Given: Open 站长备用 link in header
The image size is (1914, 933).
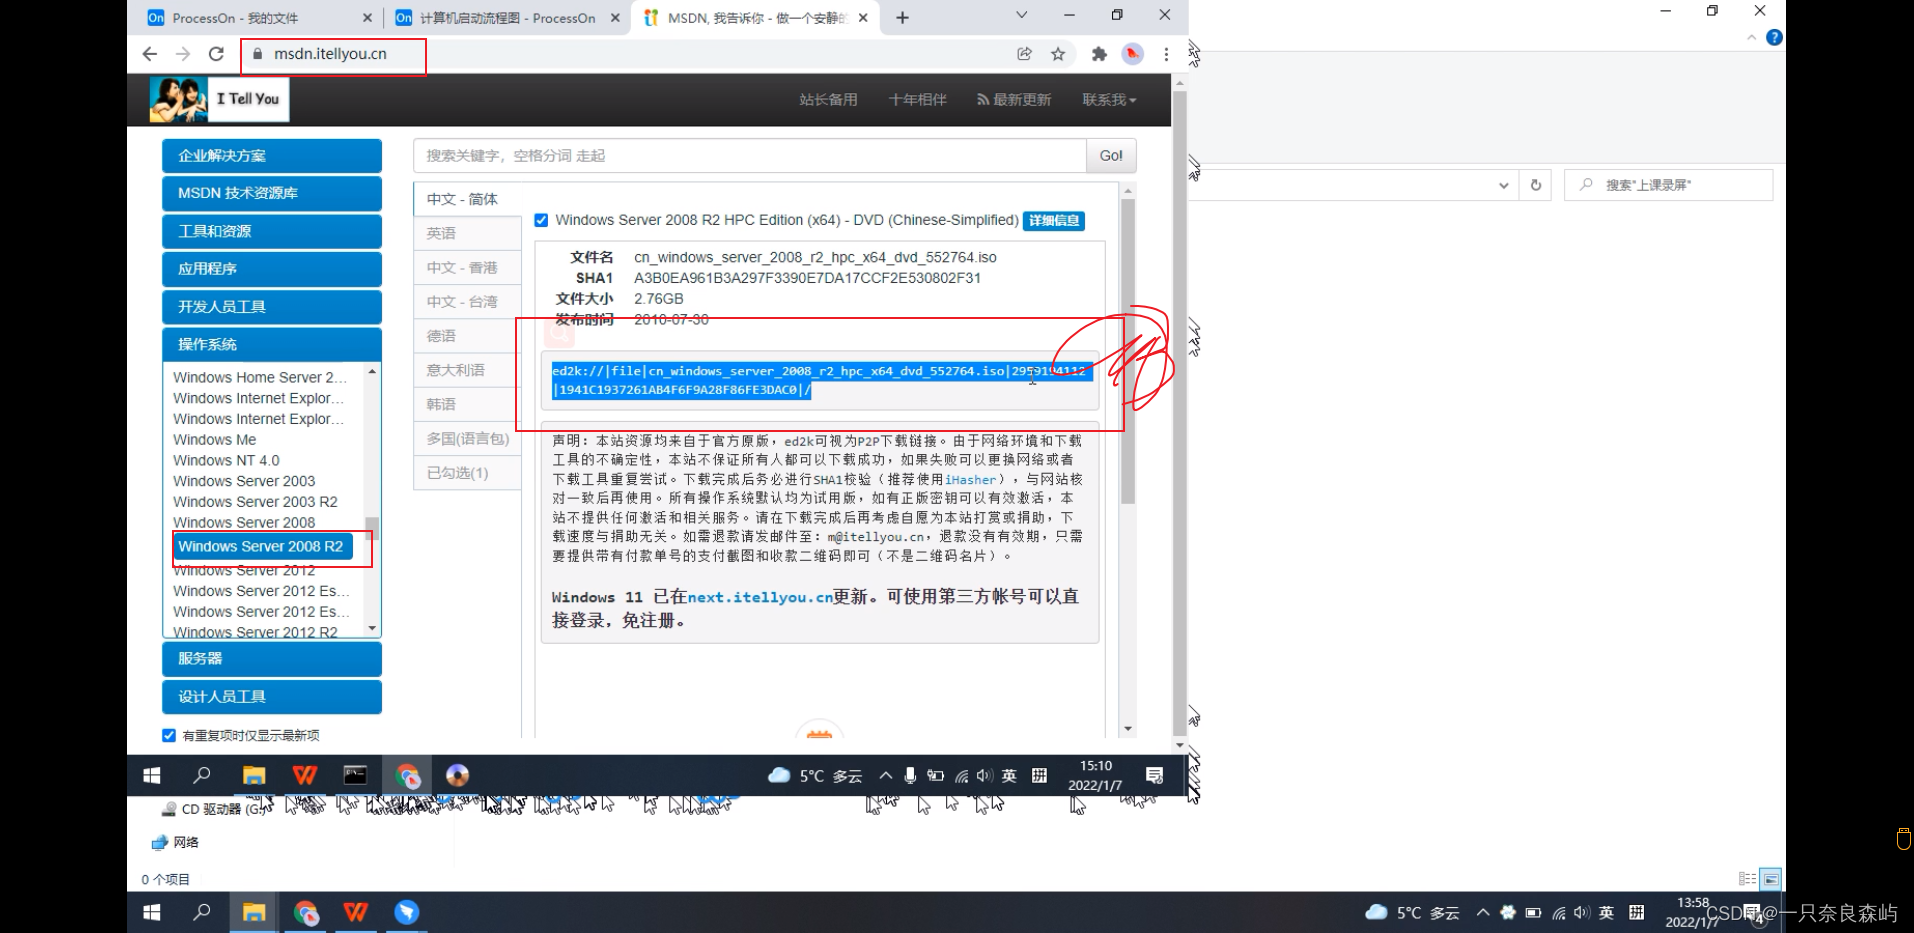Looking at the screenshot, I should (828, 100).
